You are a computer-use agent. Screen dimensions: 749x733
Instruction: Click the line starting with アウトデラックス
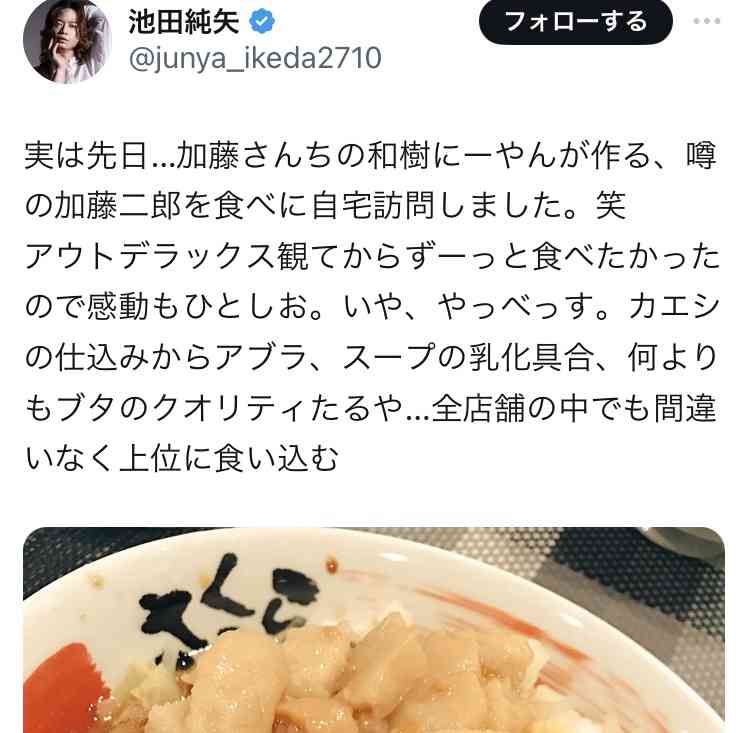coord(372,256)
